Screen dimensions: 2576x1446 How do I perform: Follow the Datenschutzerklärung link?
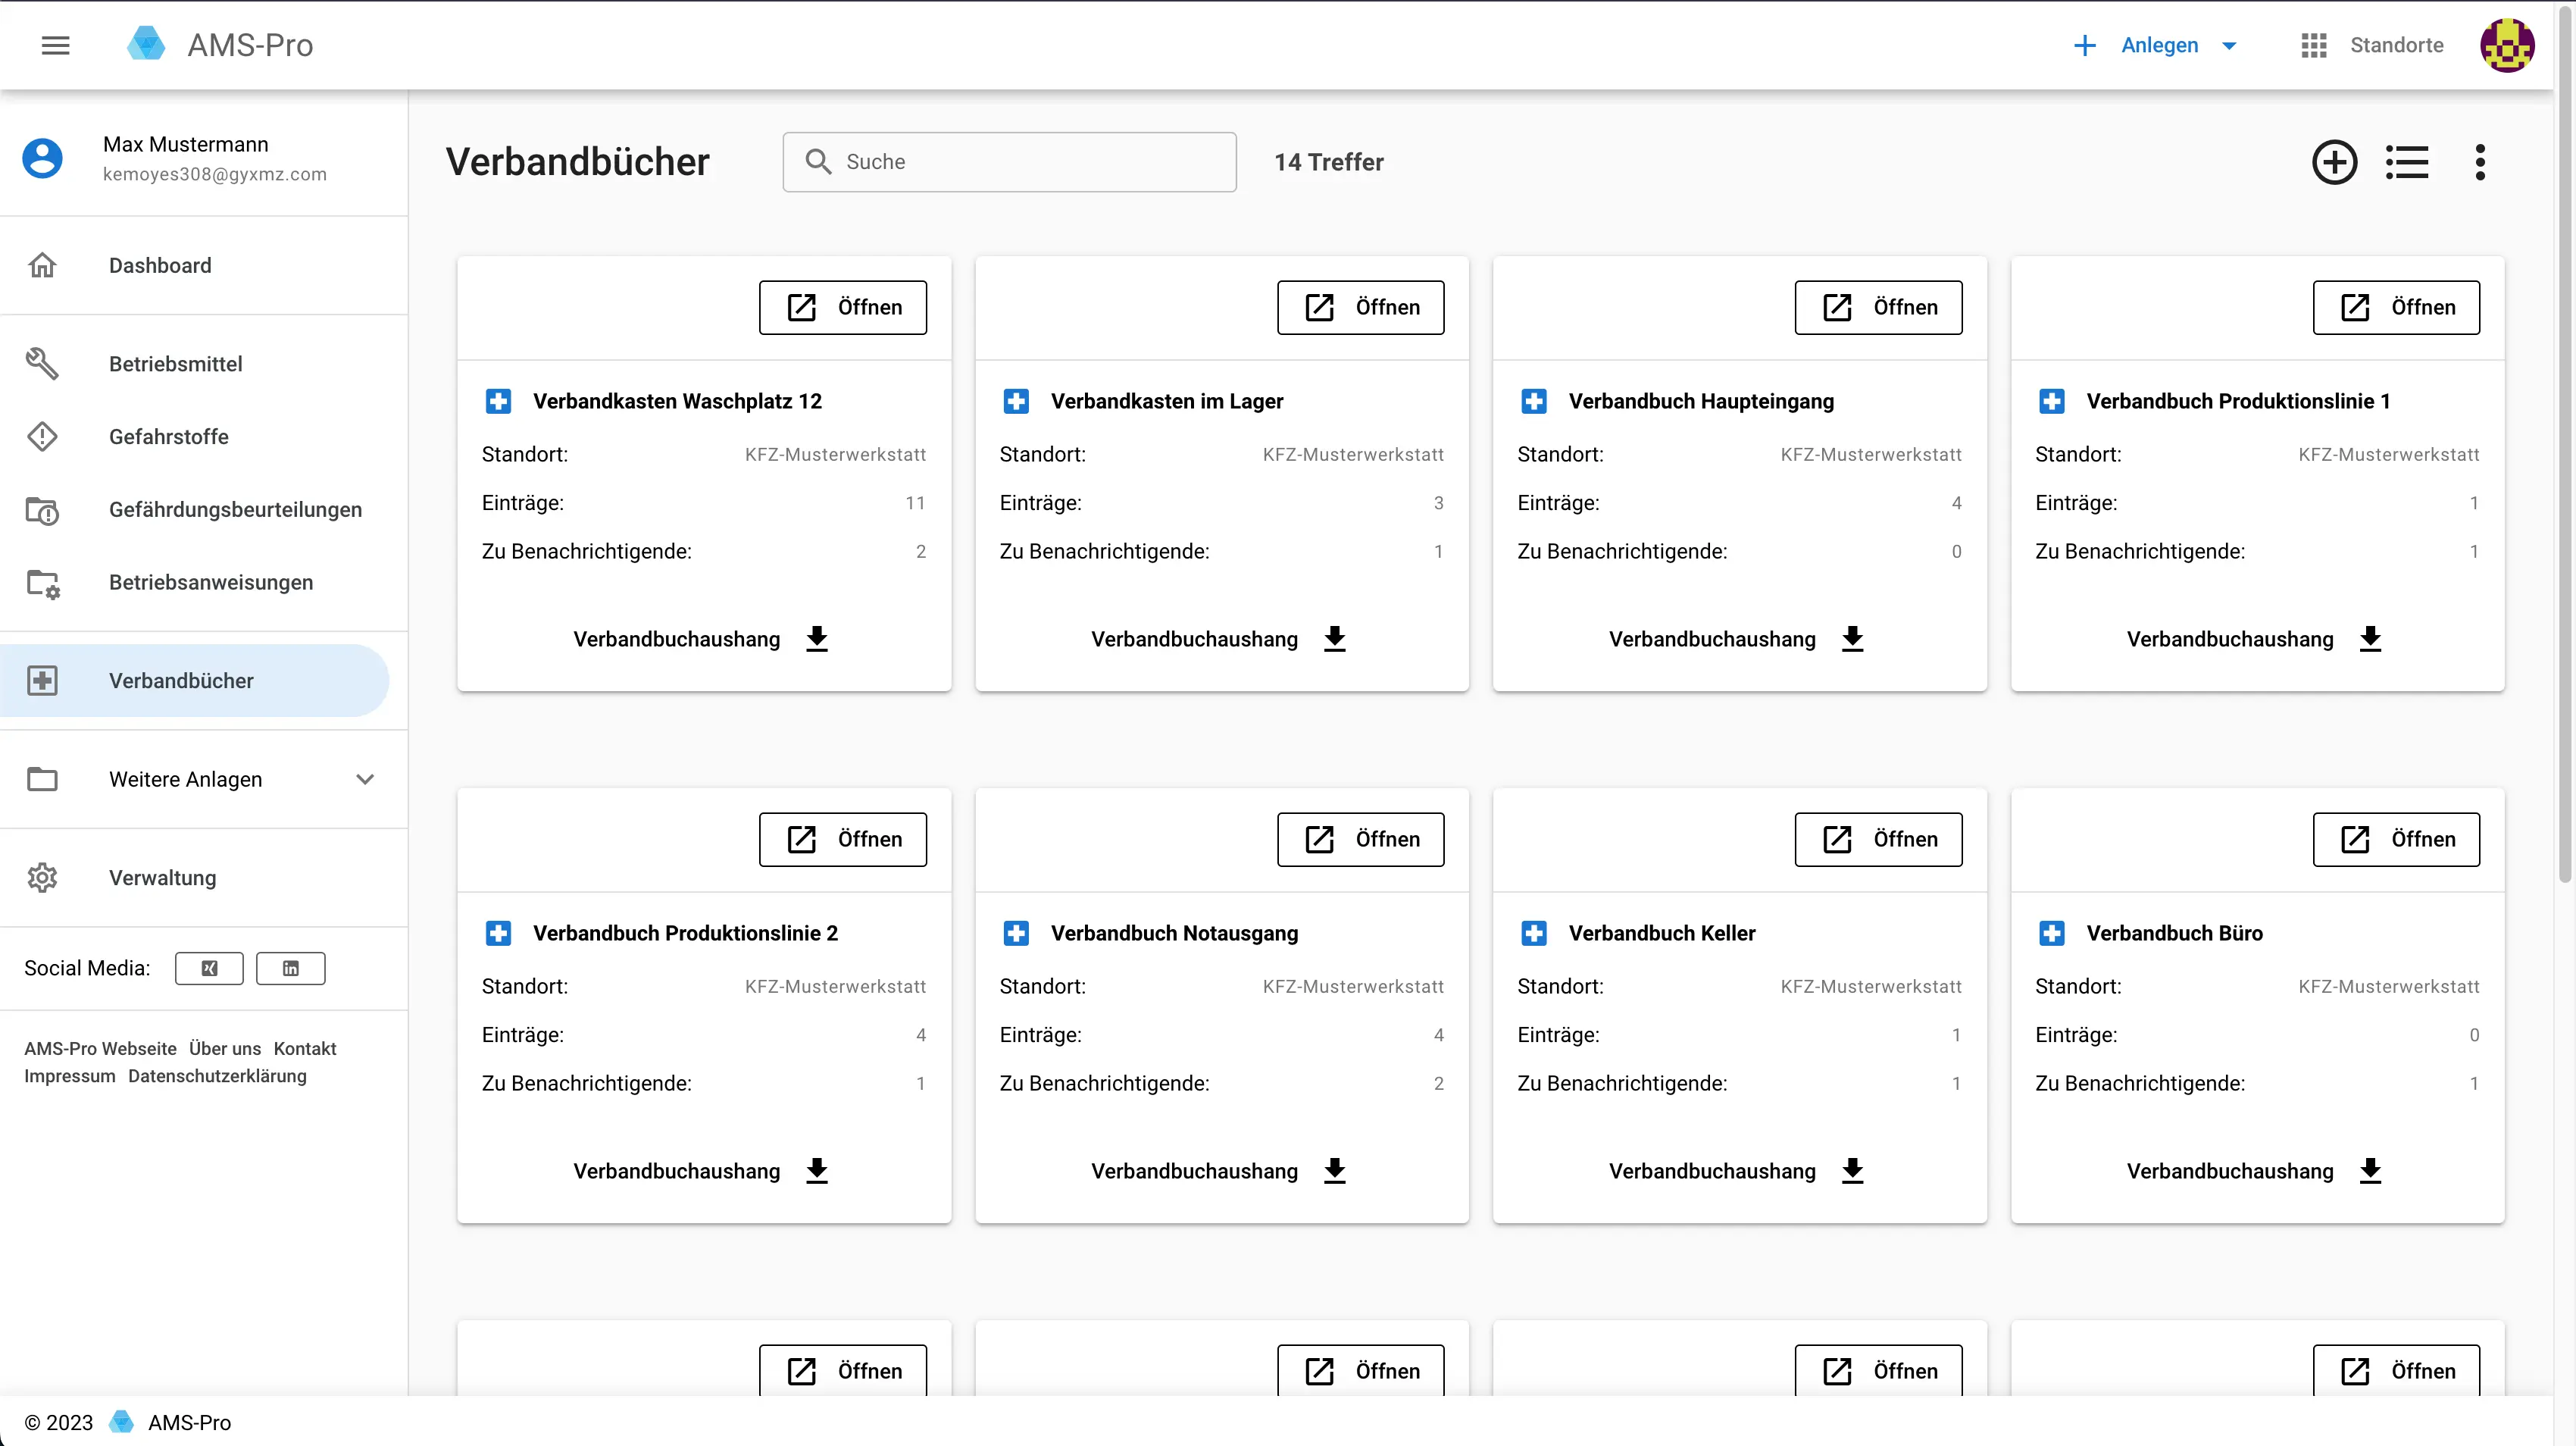tap(217, 1076)
